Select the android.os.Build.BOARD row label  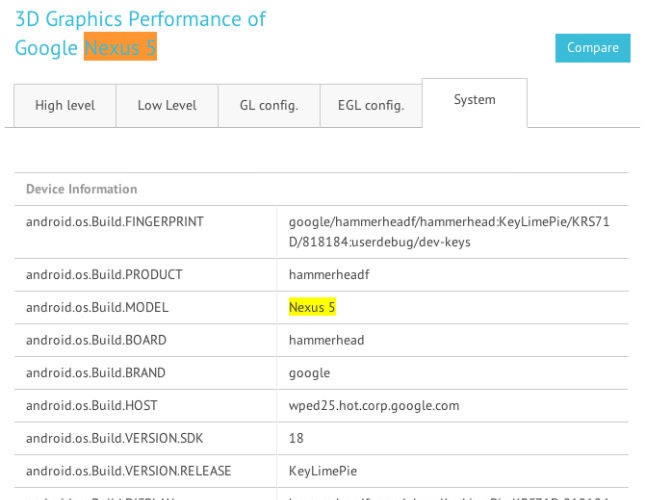[x=96, y=340]
